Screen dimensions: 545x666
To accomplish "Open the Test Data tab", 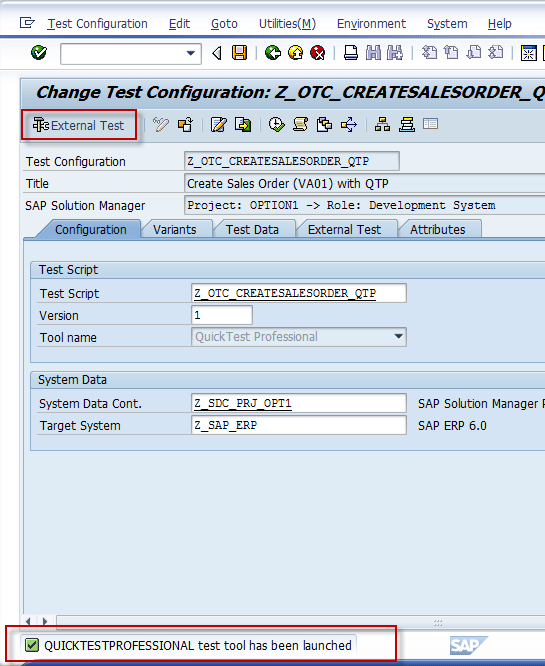I will [x=252, y=229].
